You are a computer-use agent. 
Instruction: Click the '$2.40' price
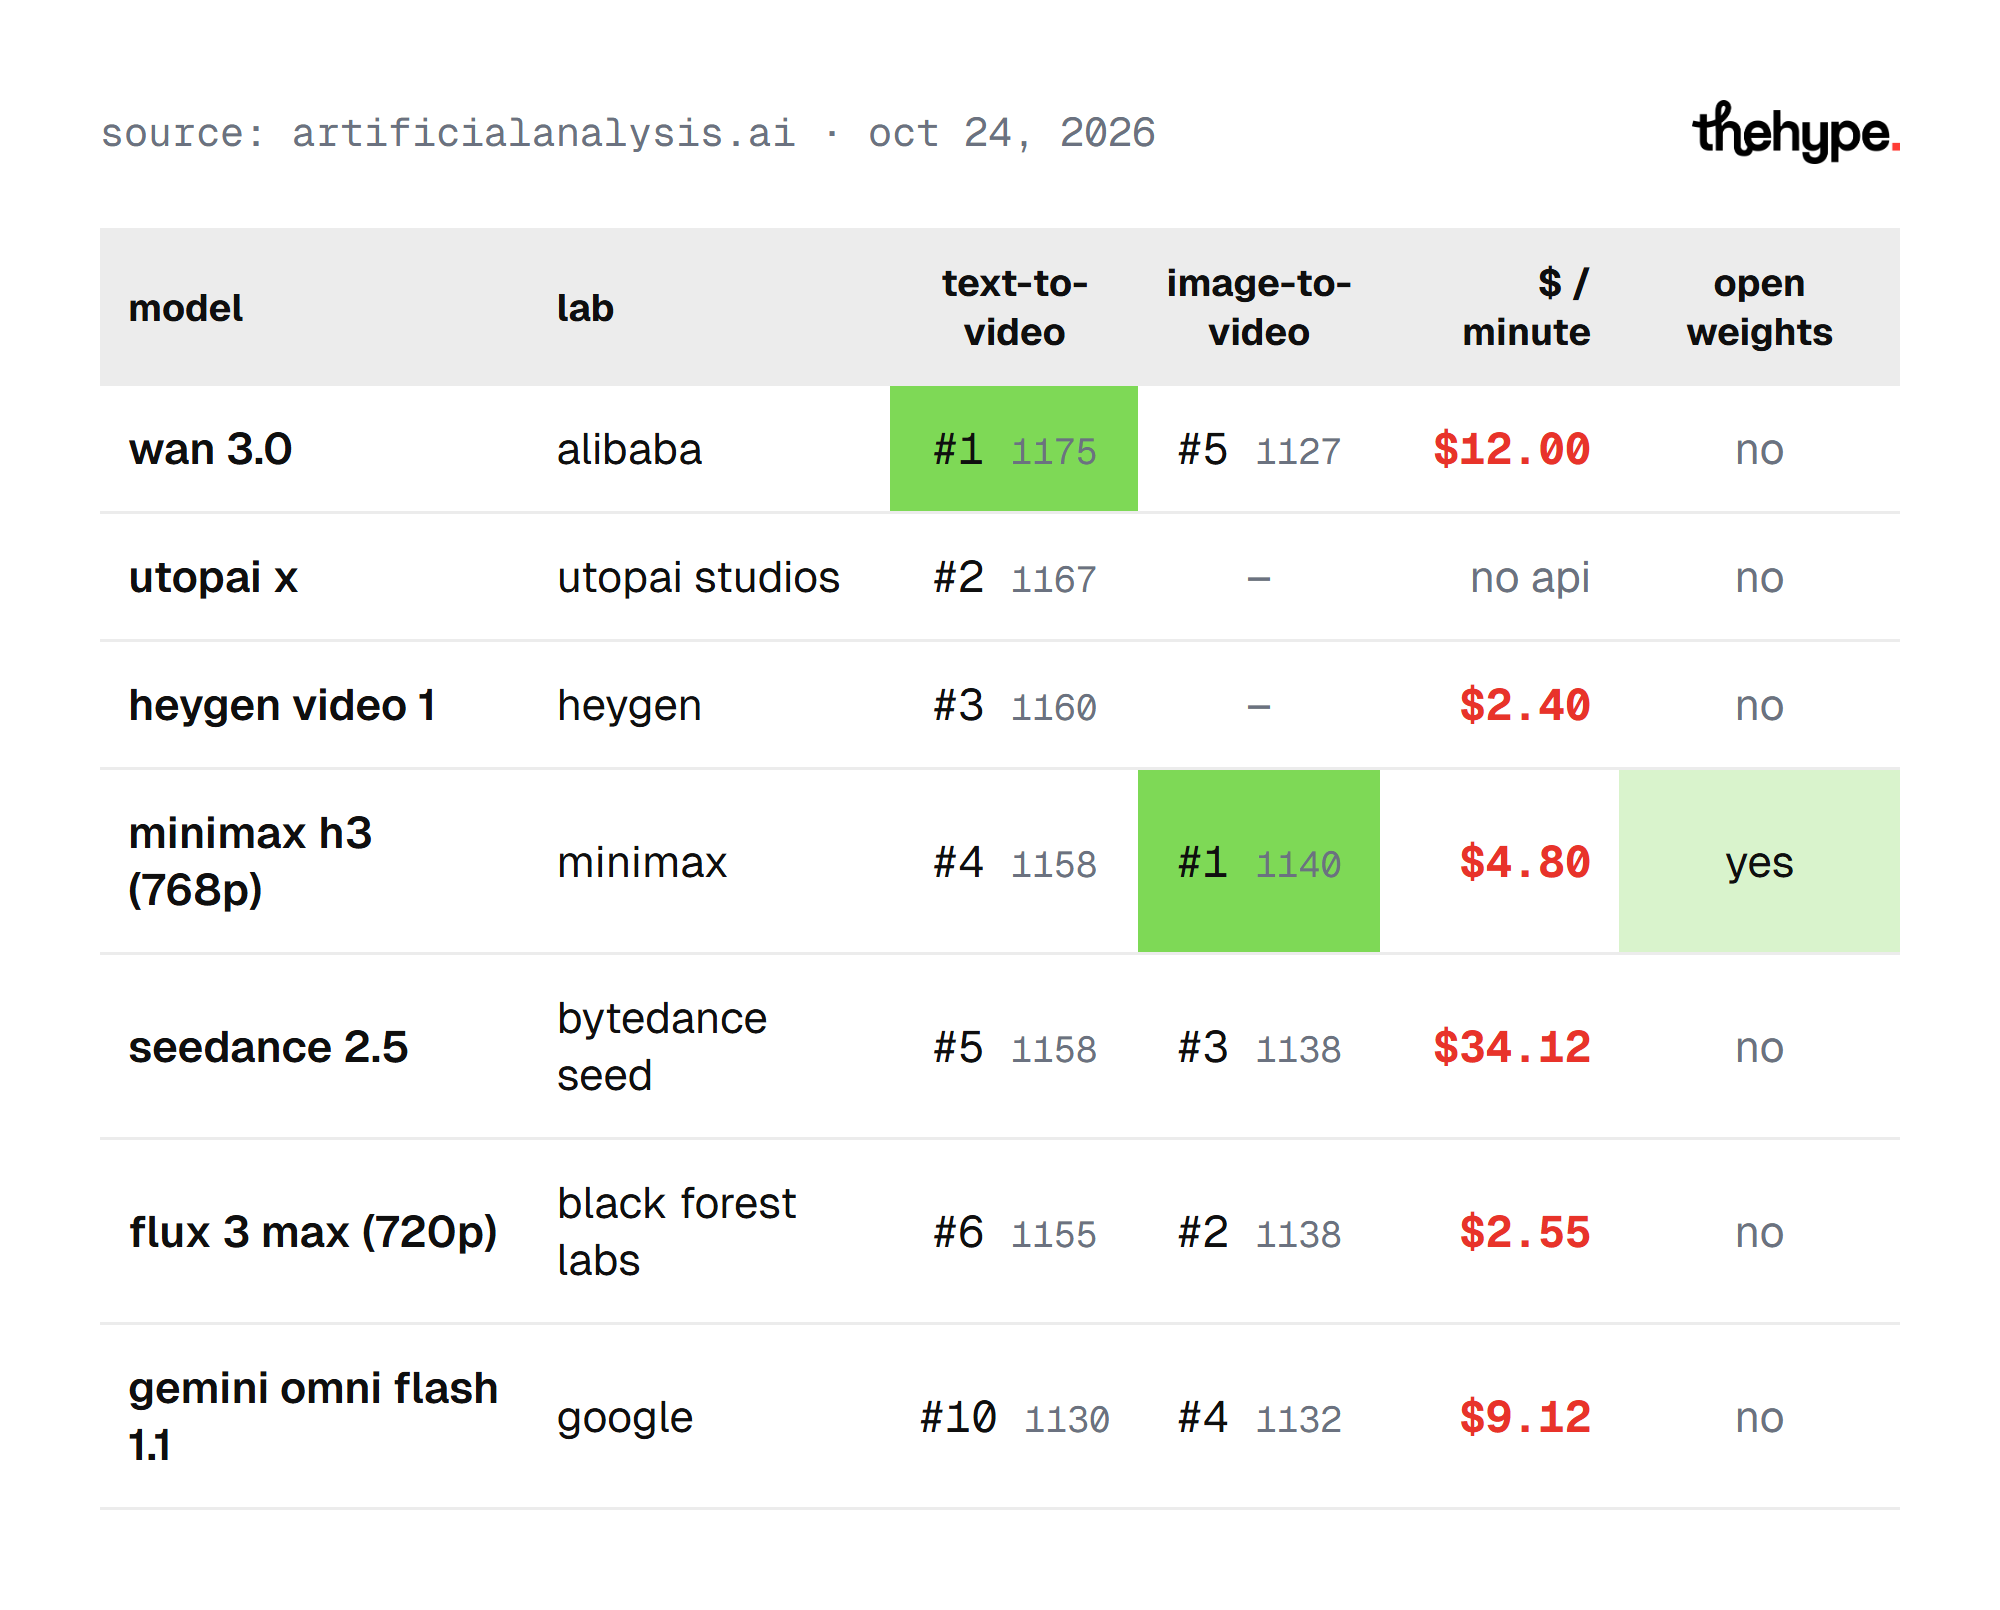click(x=1524, y=705)
